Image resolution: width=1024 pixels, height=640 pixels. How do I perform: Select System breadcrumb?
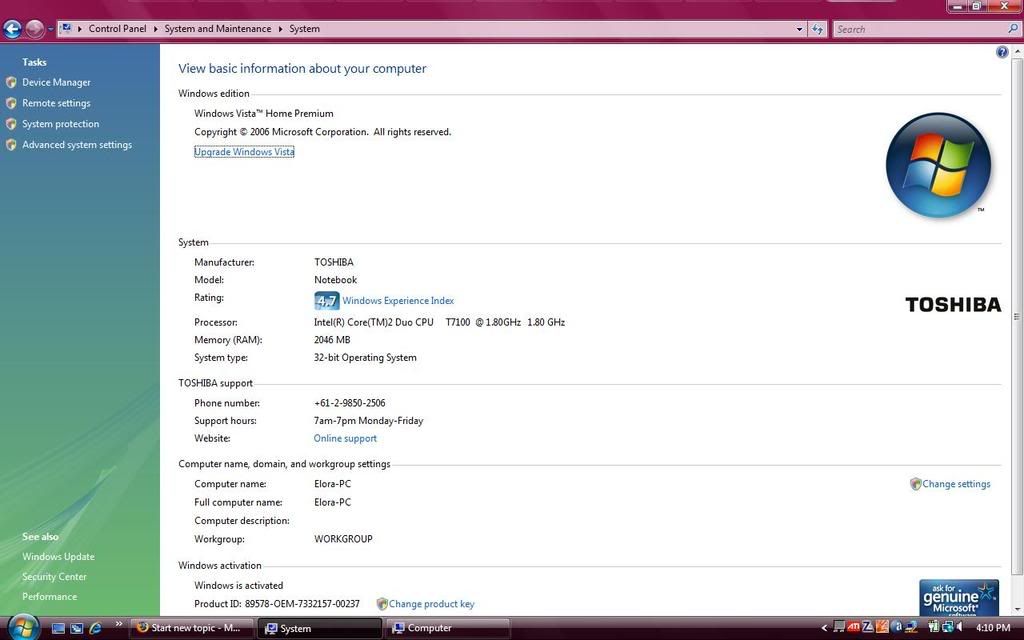pyautogui.click(x=304, y=29)
